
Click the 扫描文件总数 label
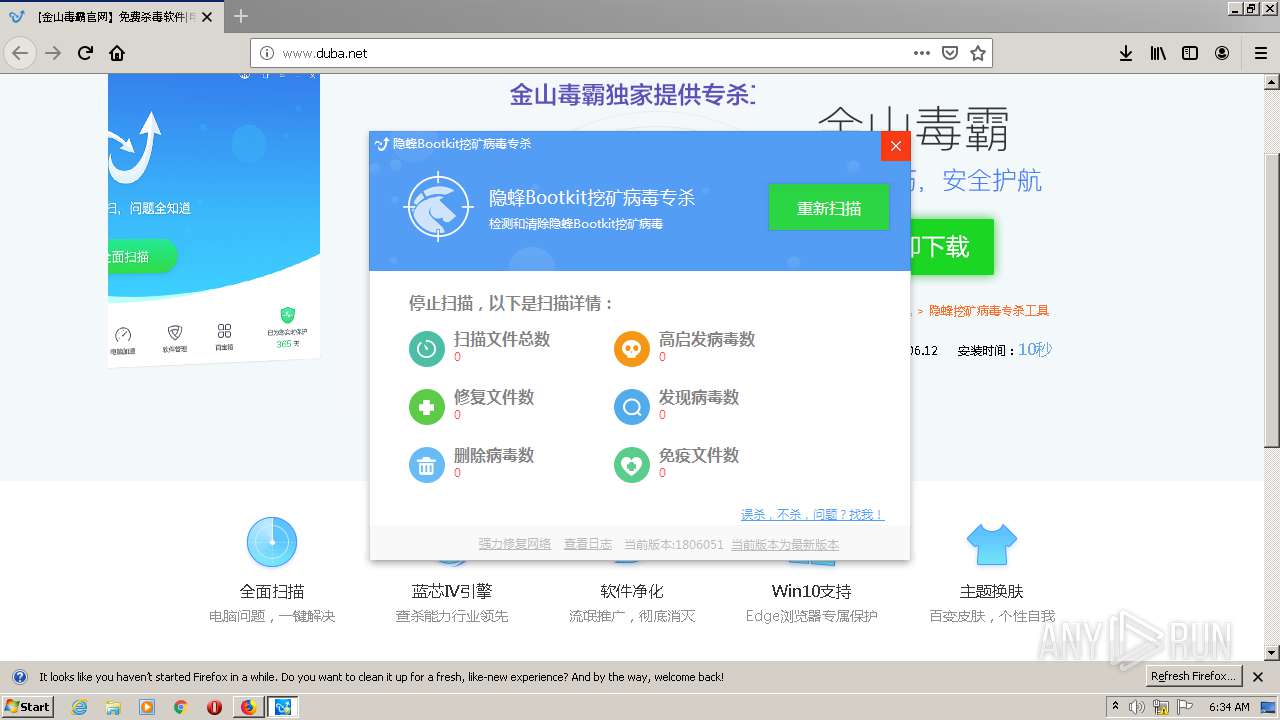[x=502, y=339]
